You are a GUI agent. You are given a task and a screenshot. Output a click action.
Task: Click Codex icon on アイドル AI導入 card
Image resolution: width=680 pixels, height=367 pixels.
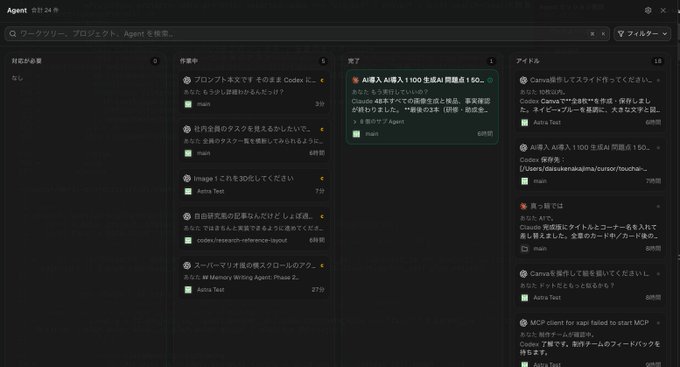pyautogui.click(x=523, y=147)
